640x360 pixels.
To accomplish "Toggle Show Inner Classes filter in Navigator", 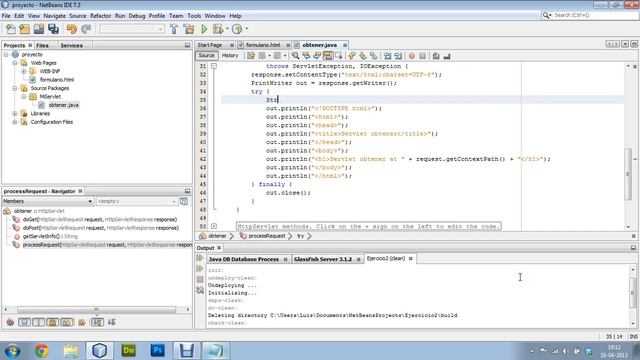I will click(67, 322).
